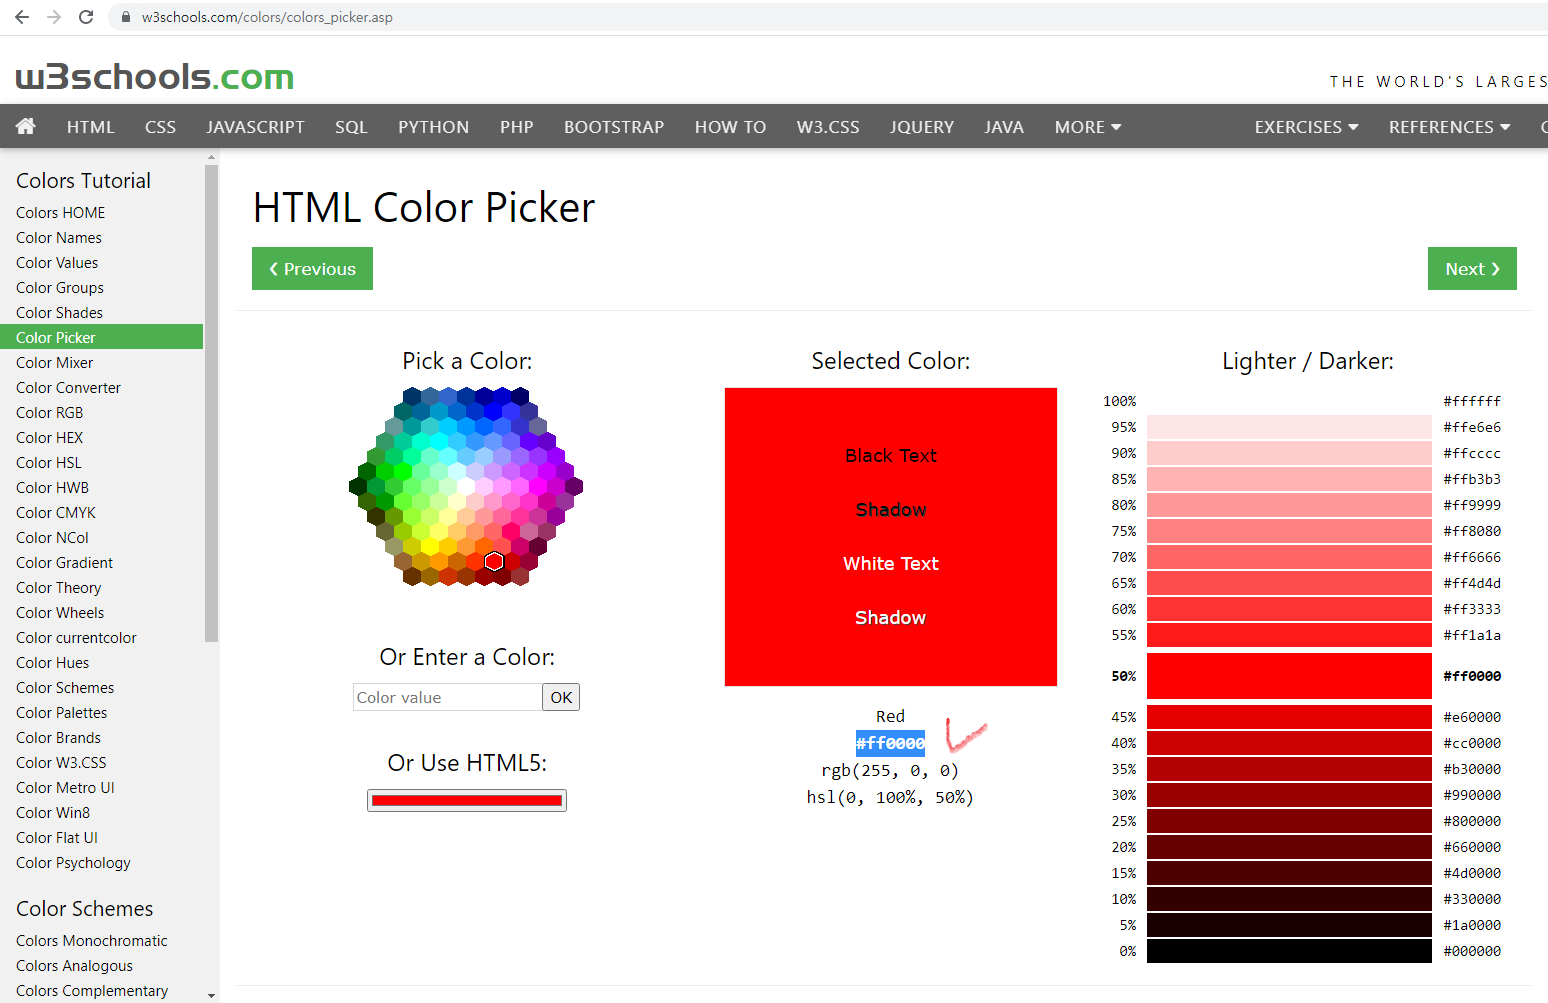Screen dimensions: 1548x1003
Task: Expand the MORE dropdown menu
Action: click(x=1087, y=127)
